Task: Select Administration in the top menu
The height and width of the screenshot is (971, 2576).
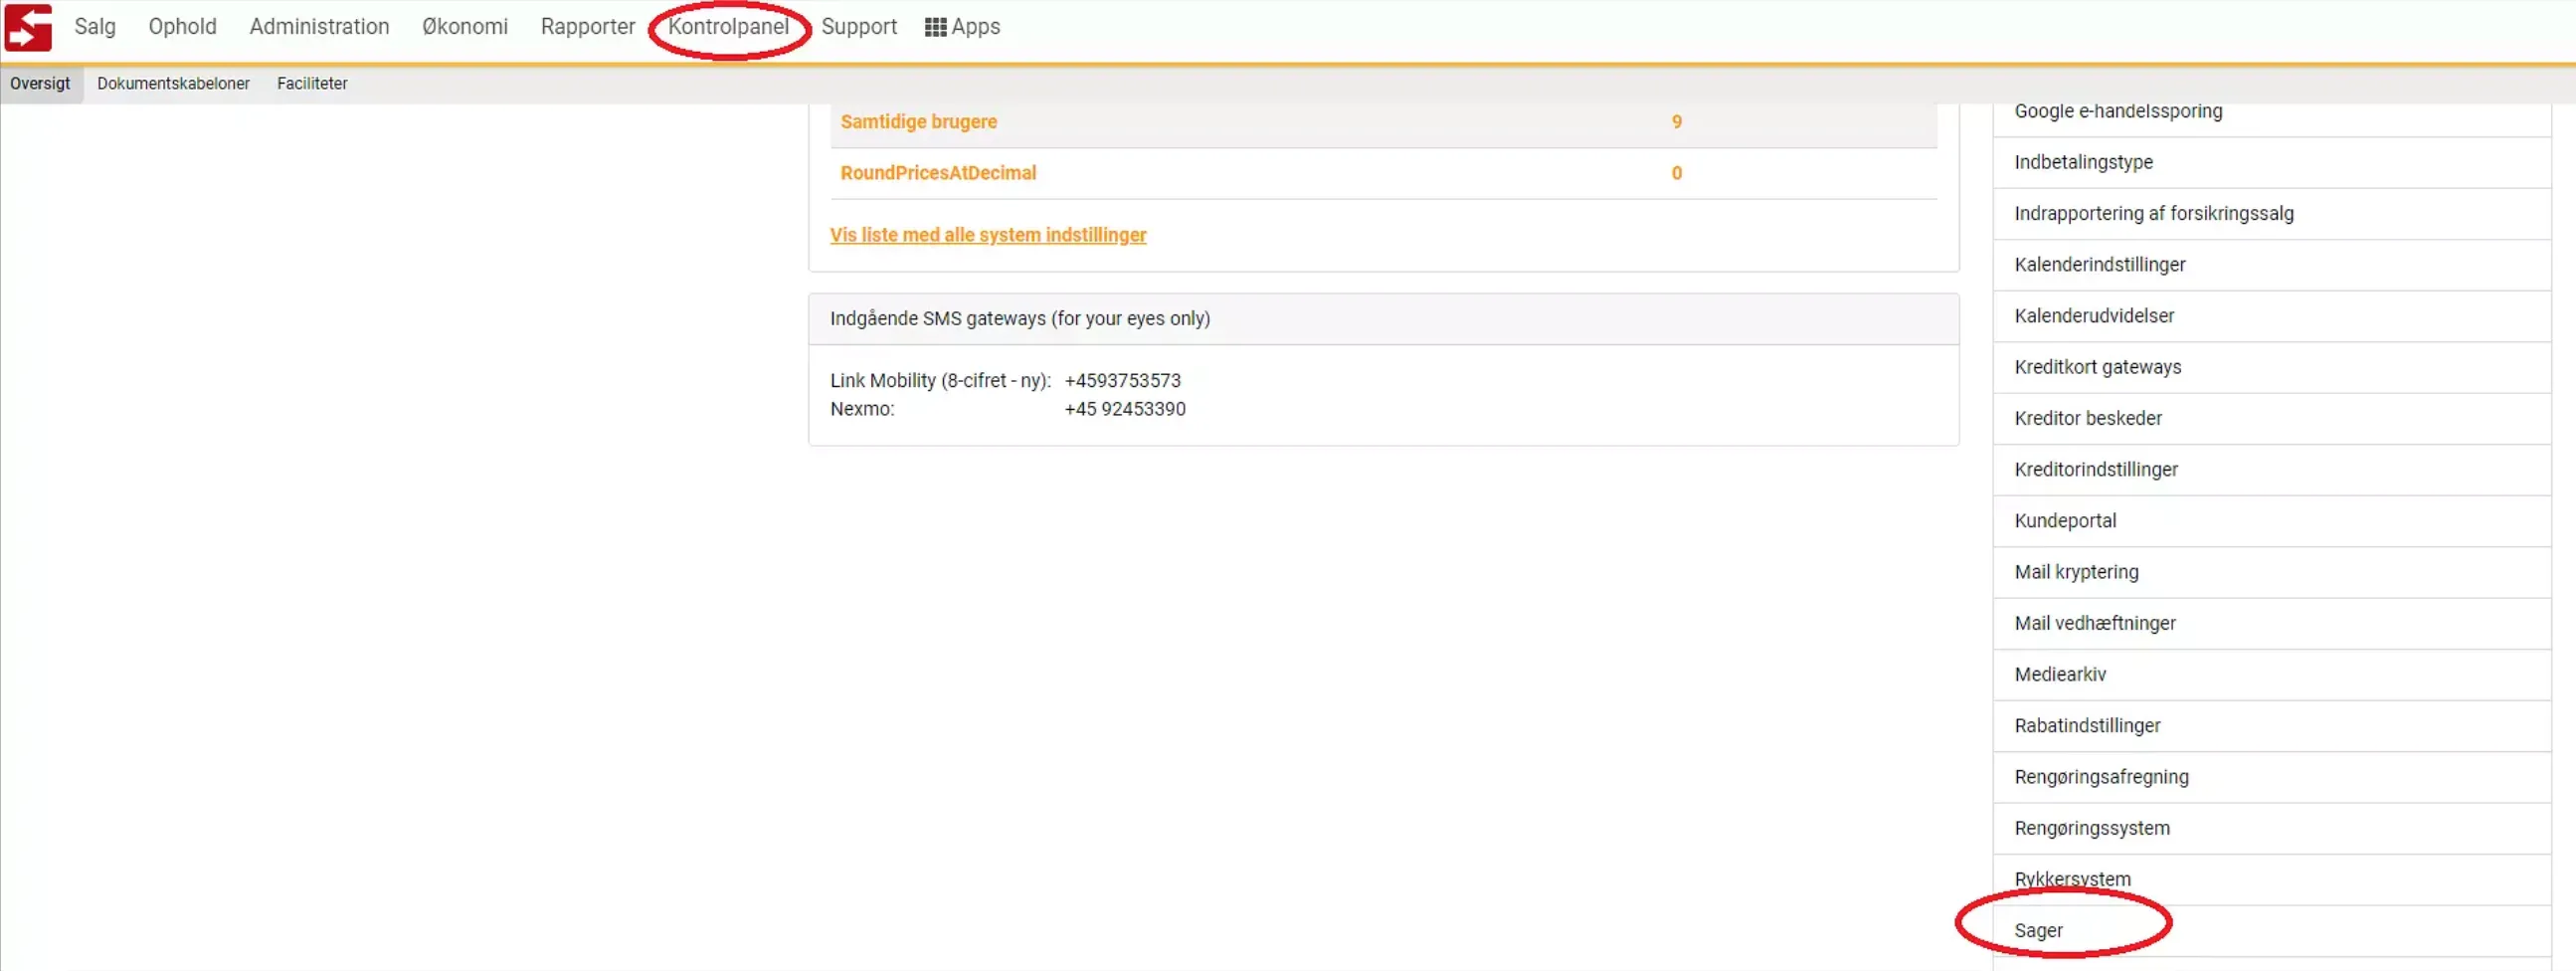Action: [319, 27]
